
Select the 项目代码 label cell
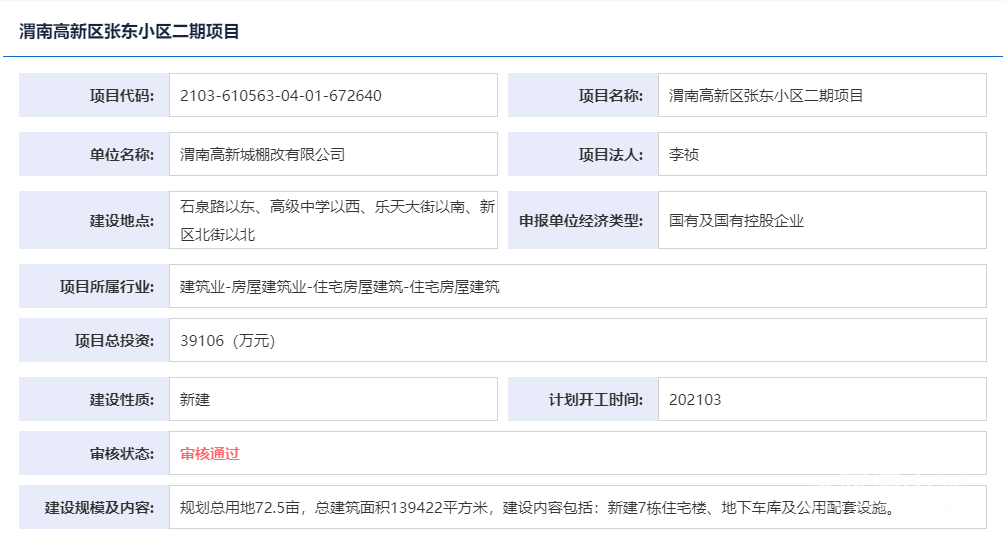coord(95,96)
